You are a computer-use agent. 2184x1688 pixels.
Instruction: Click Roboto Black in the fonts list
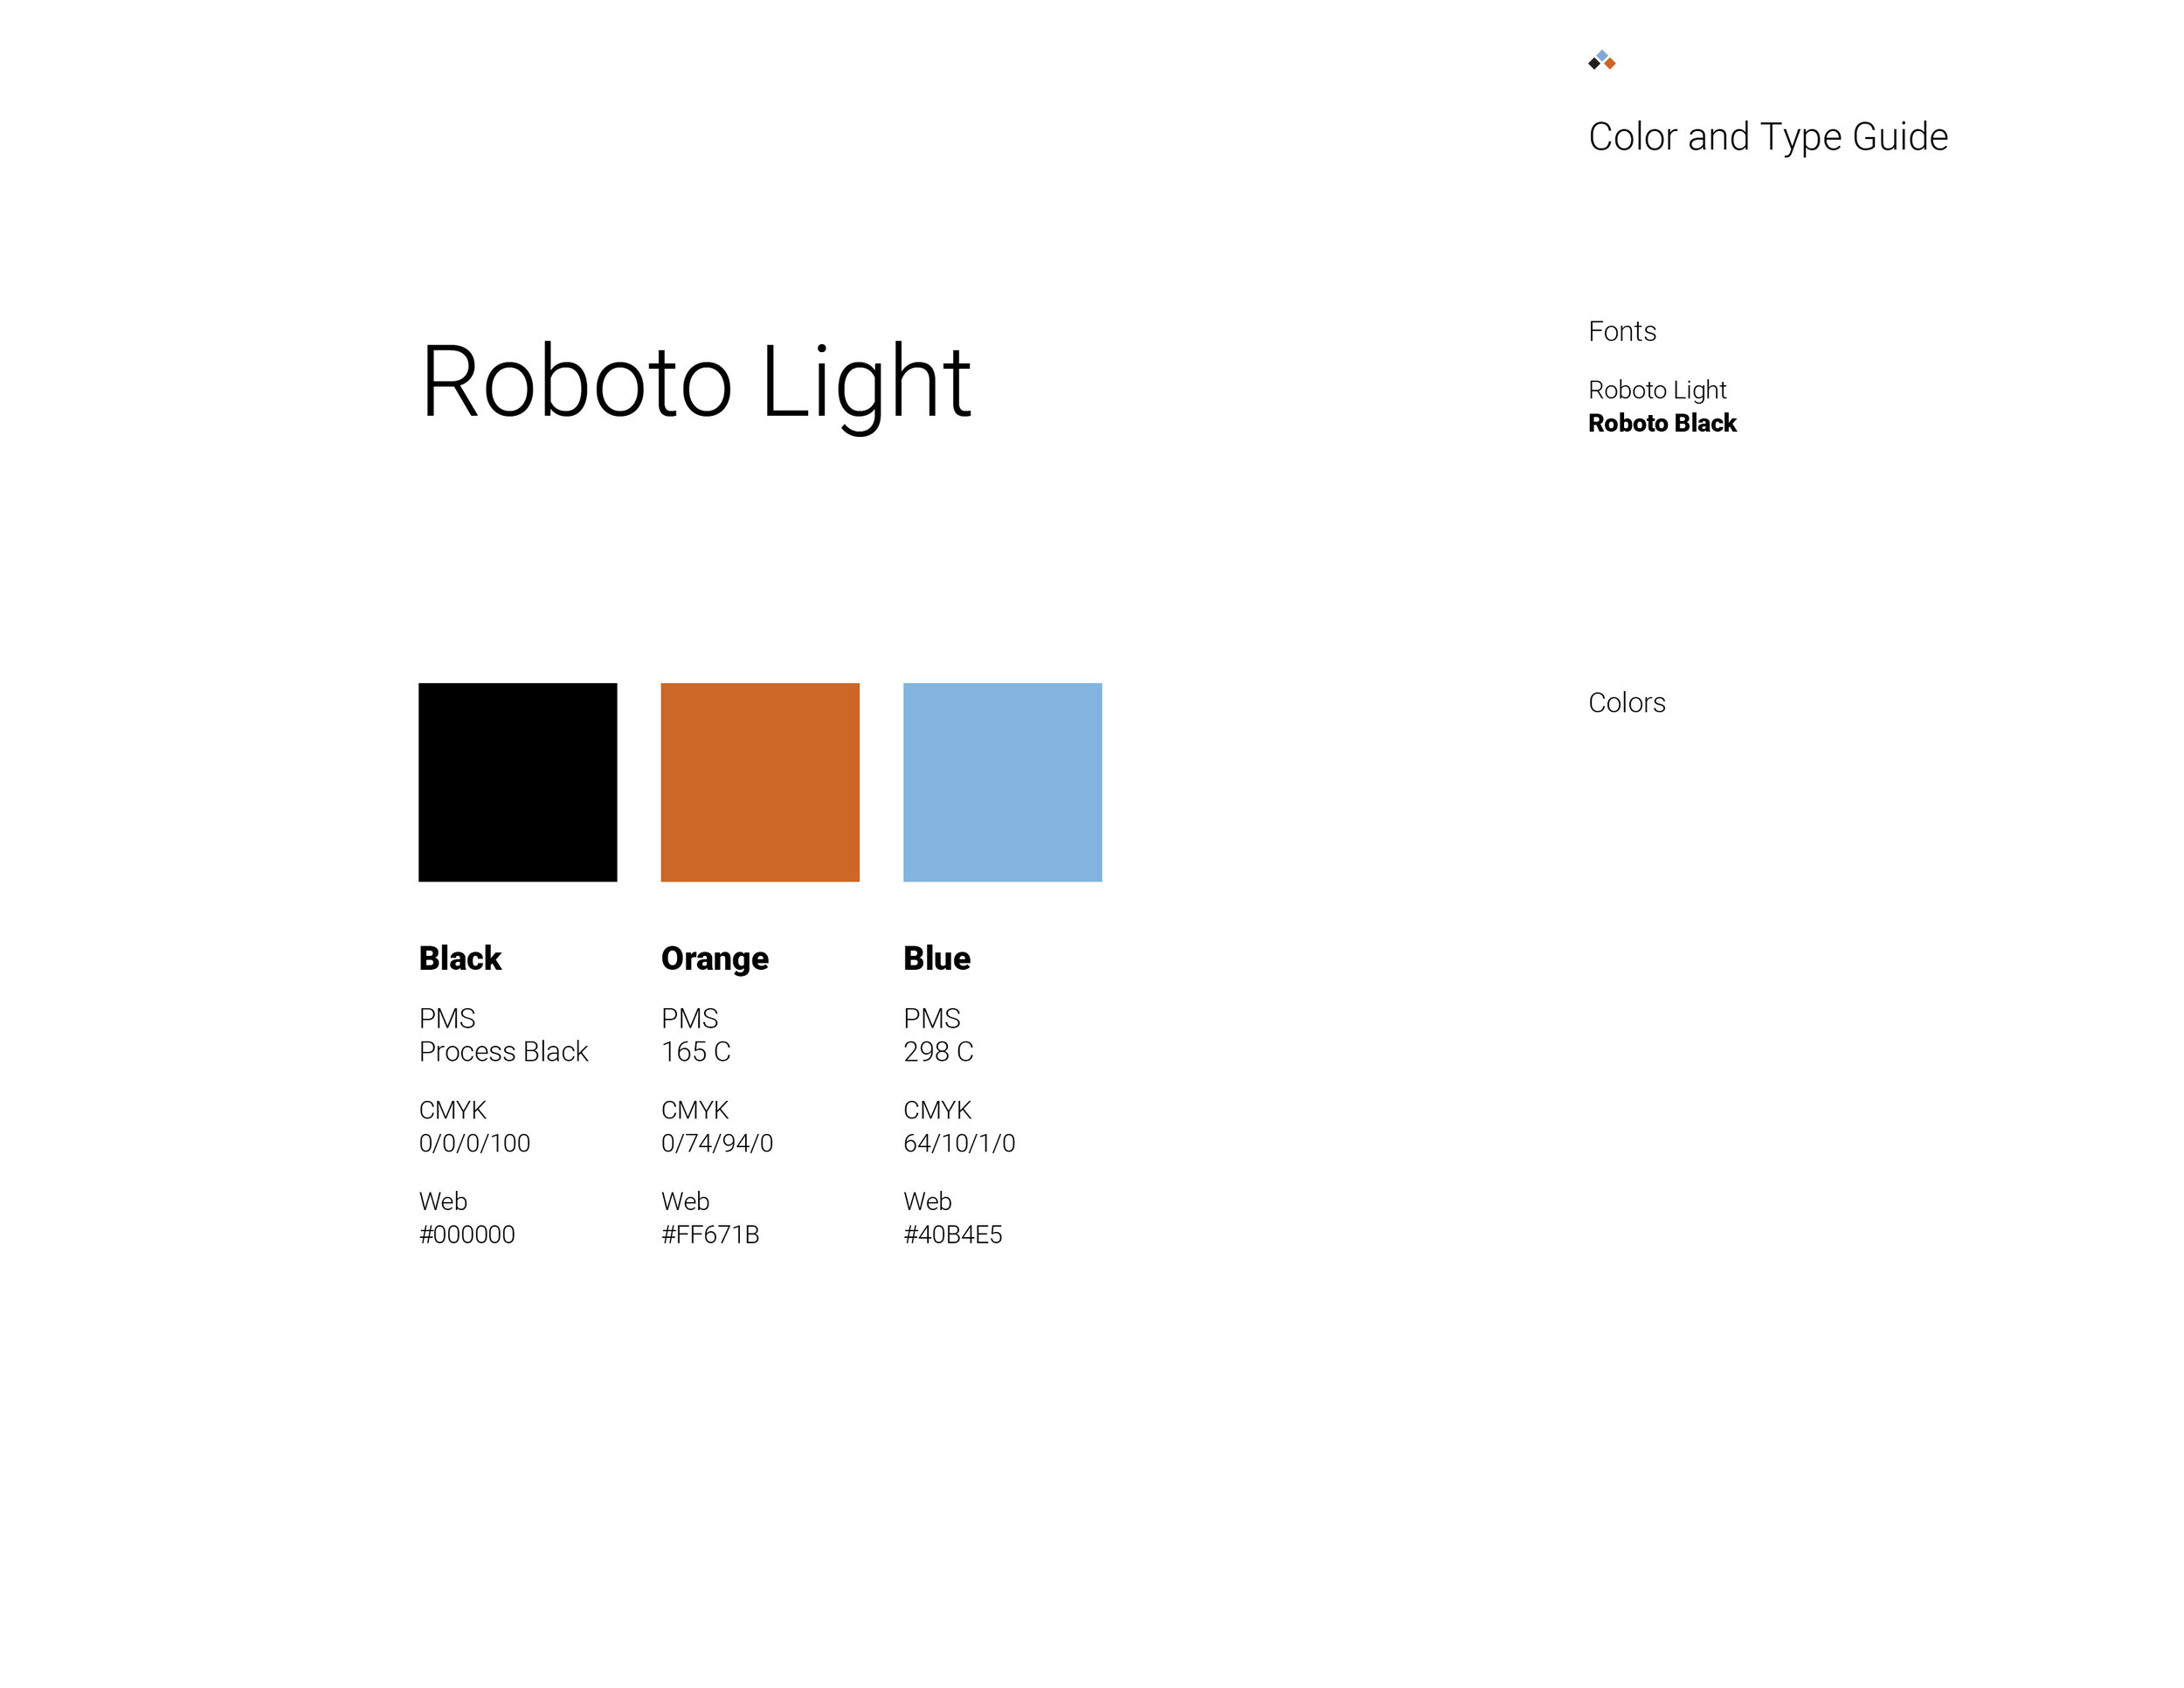pos(1662,423)
